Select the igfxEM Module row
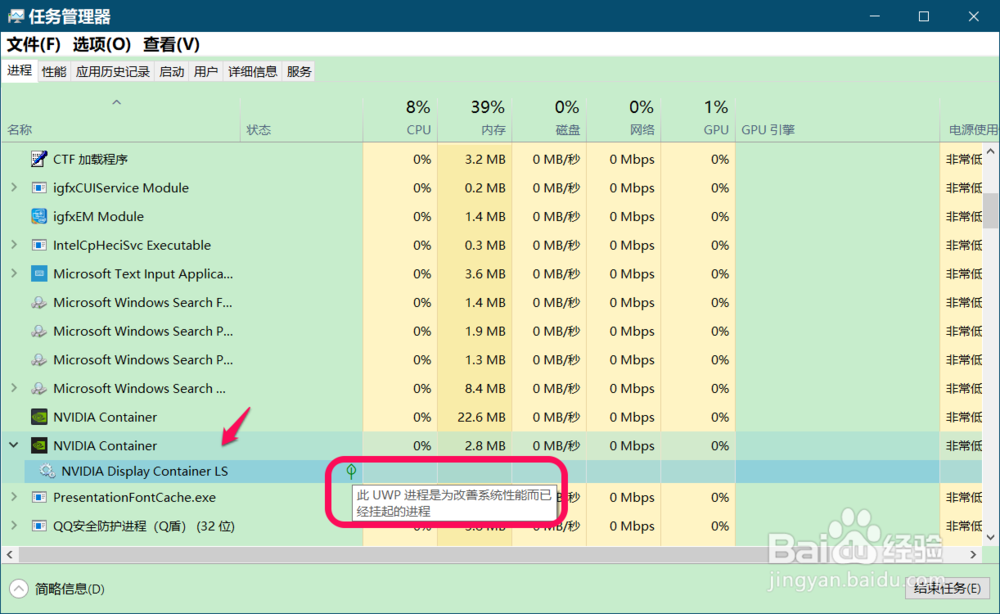 [492, 216]
